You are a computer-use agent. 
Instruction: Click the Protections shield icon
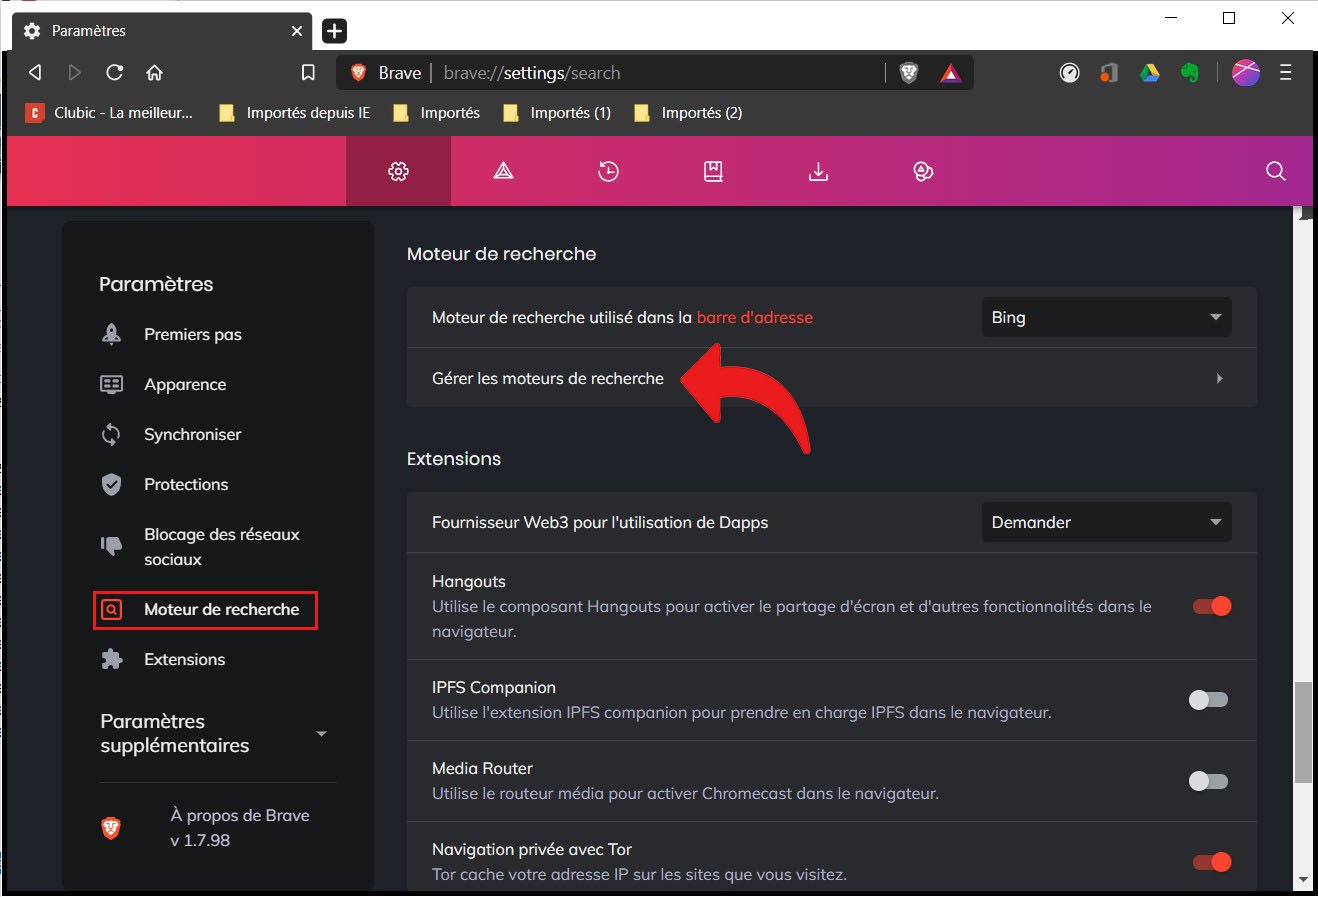tap(111, 484)
